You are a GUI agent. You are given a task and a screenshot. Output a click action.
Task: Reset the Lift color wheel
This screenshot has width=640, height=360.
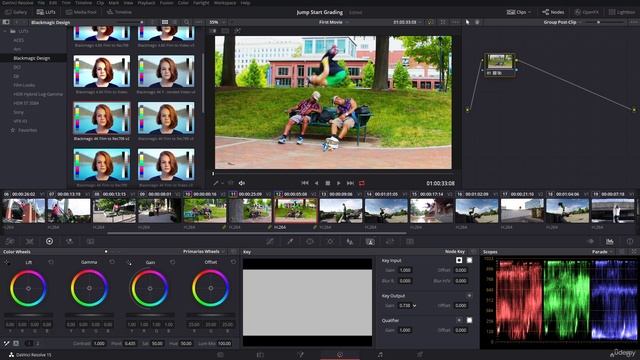click(51, 262)
